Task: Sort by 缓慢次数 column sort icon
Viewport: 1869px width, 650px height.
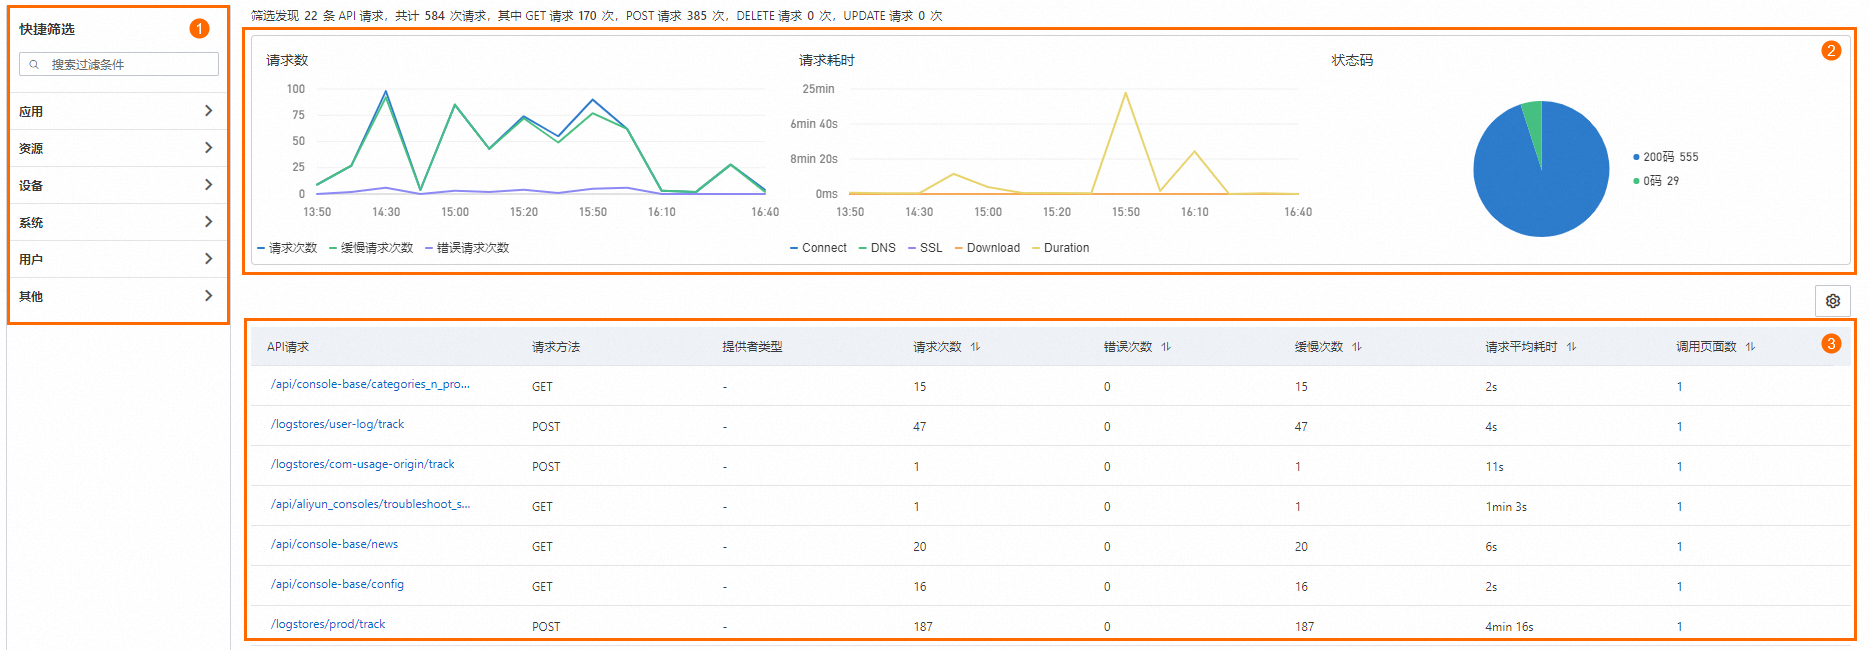Action: [x=1357, y=347]
